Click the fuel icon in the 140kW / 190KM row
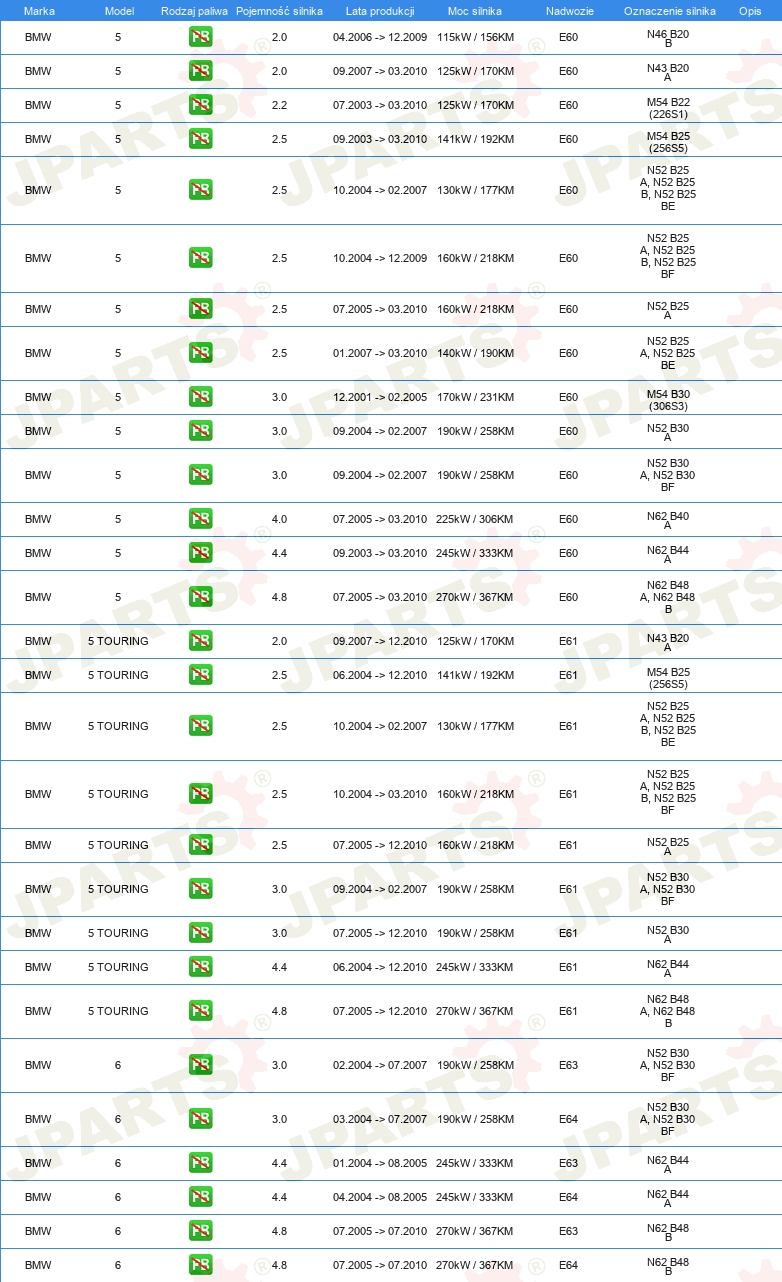The height and width of the screenshot is (1282, 782). click(x=200, y=353)
